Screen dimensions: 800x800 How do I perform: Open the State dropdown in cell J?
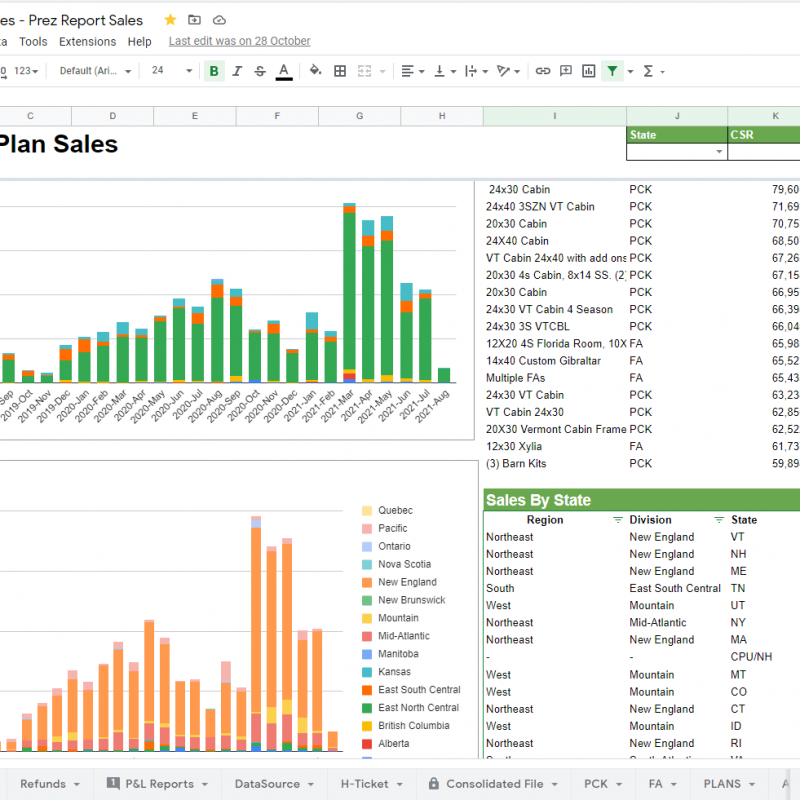pos(718,152)
